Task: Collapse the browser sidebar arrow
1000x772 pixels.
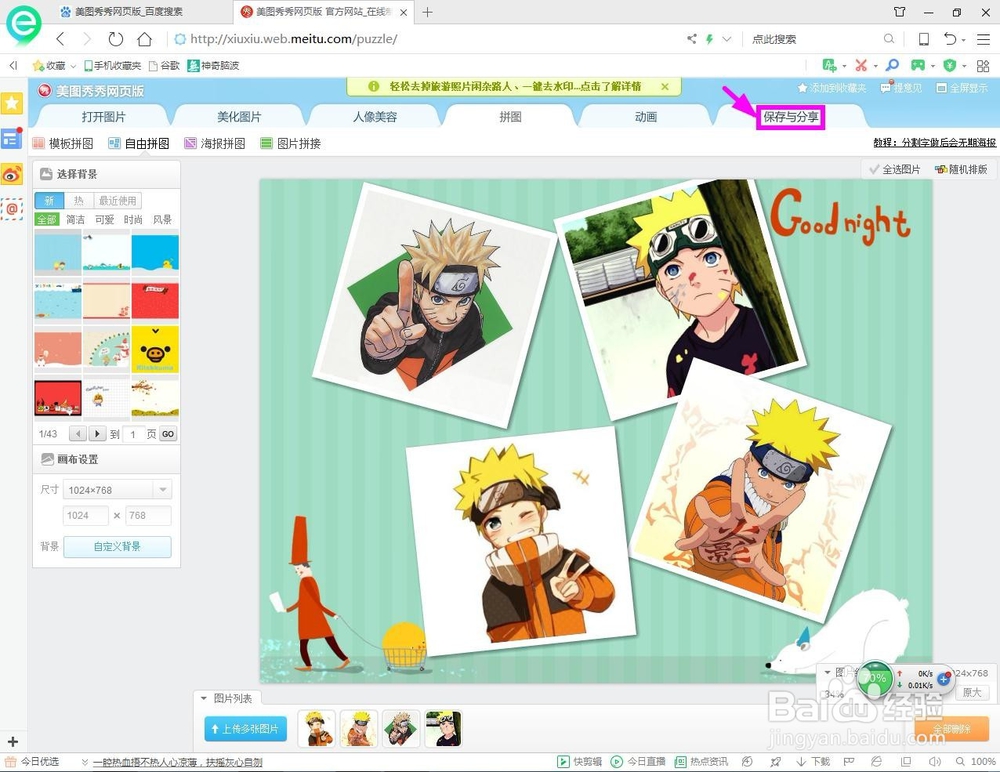Action: click(13, 65)
